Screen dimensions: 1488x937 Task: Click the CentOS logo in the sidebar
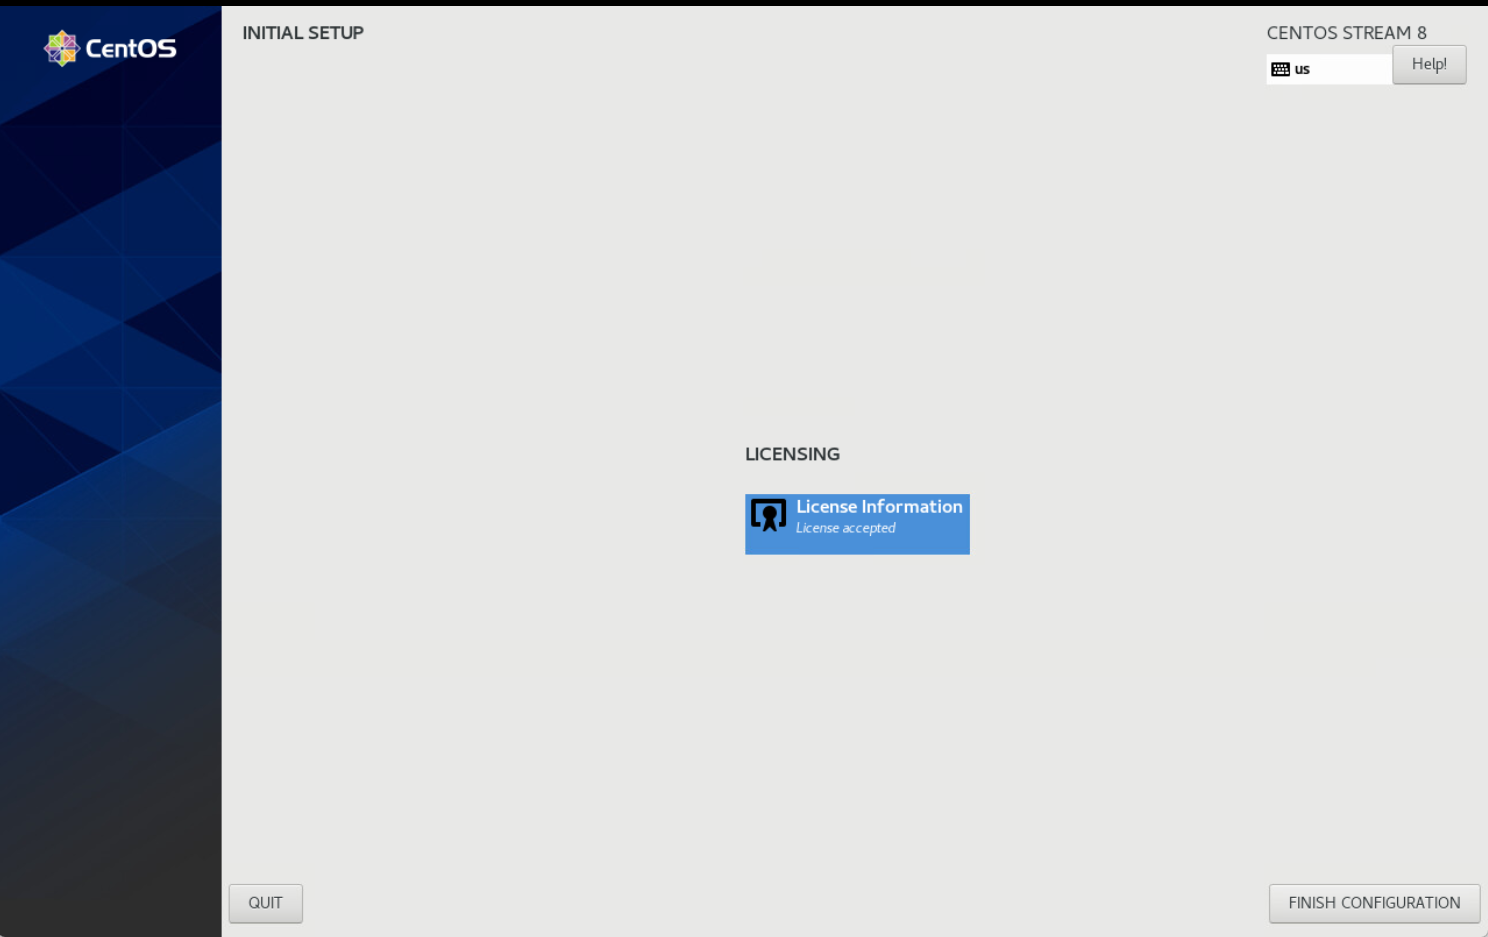[x=110, y=48]
